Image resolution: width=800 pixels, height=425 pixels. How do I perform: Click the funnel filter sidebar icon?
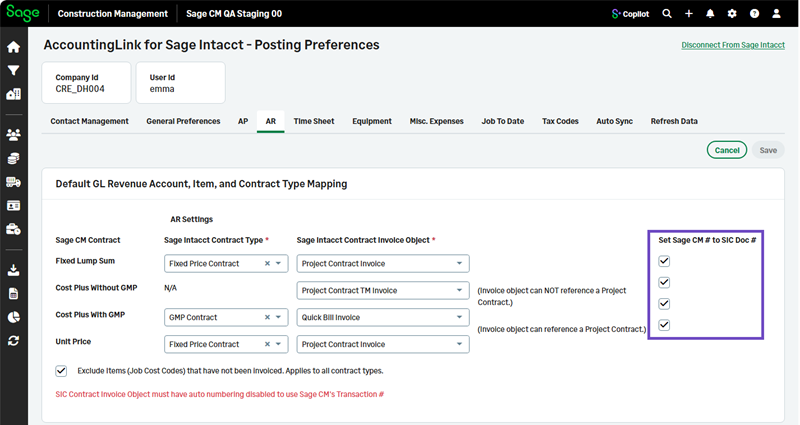[x=13, y=70]
